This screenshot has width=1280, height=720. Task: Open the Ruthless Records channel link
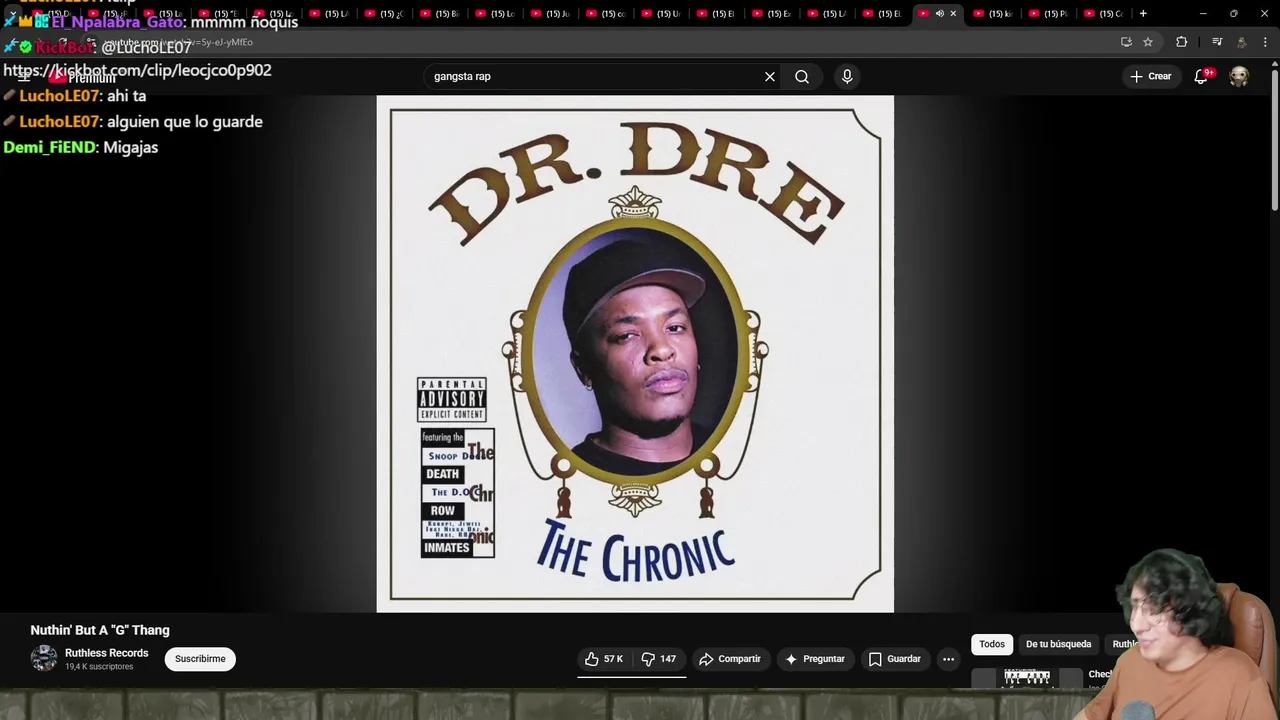pyautogui.click(x=106, y=653)
